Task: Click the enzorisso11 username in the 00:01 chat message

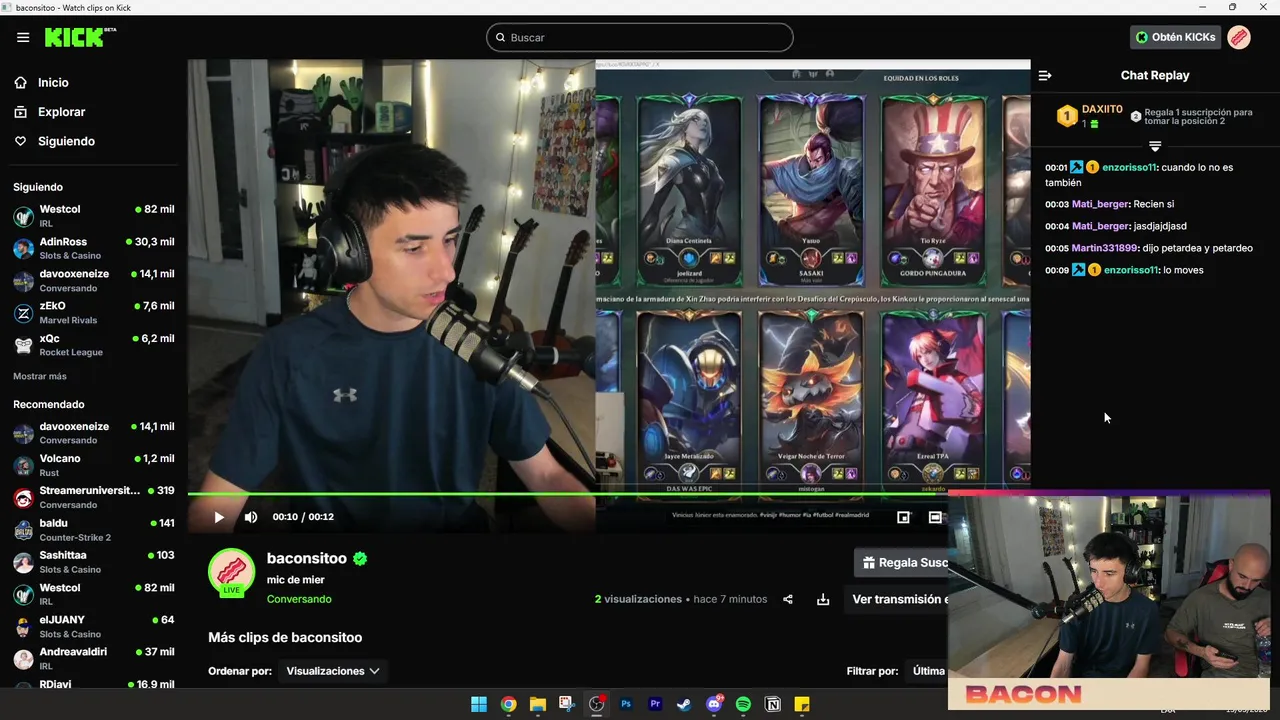Action: coord(1130,167)
